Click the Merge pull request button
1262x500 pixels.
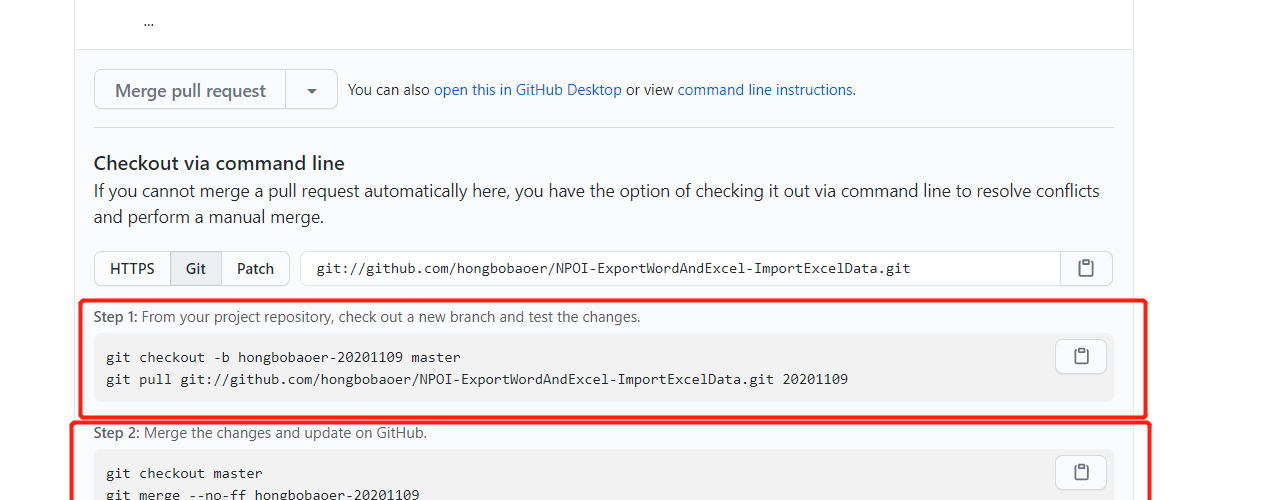(190, 90)
